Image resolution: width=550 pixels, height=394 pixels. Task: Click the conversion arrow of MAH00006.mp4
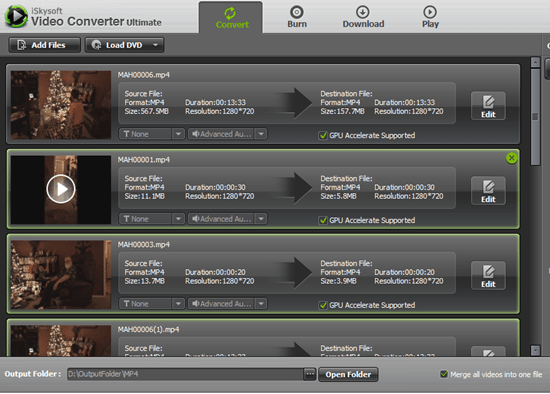[294, 103]
